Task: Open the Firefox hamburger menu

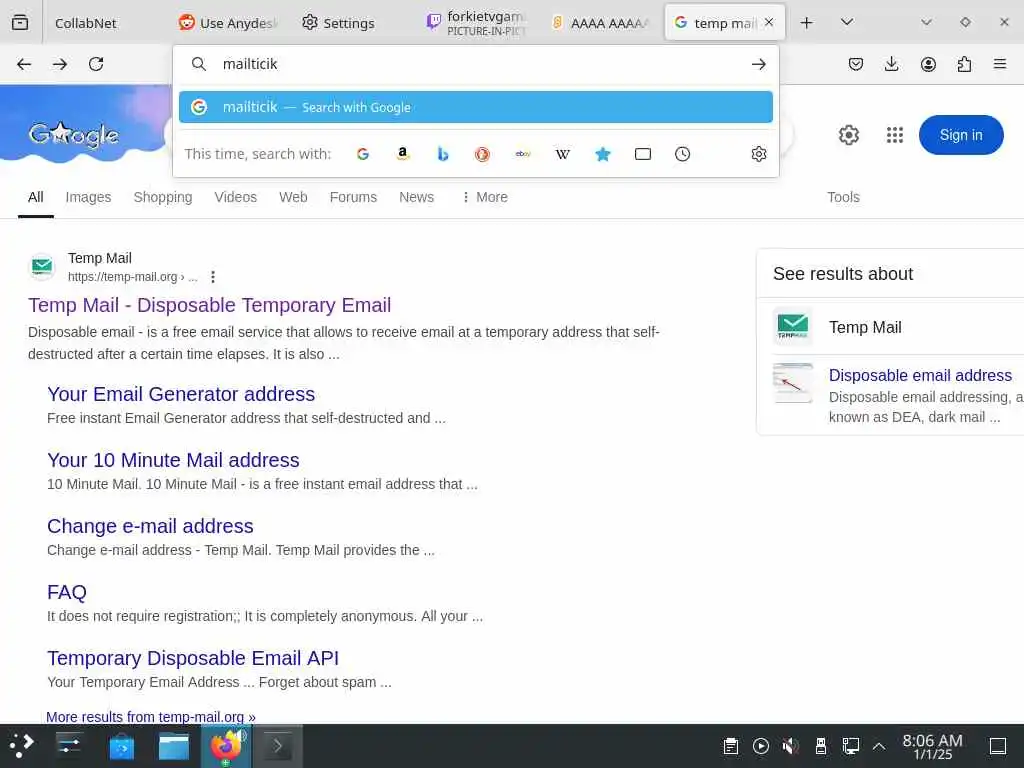Action: (x=1000, y=64)
